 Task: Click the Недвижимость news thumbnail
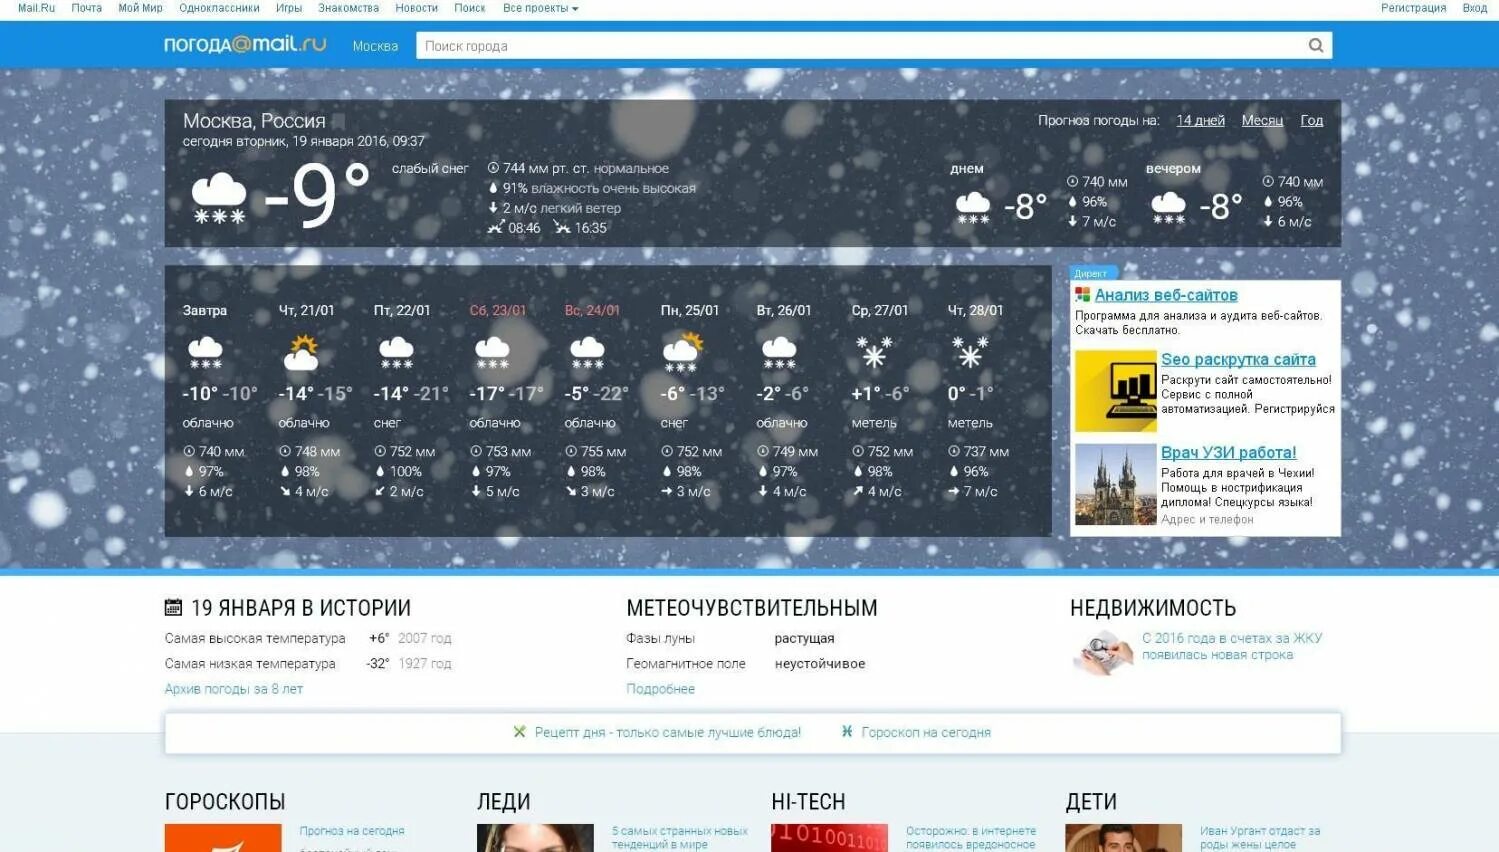[1103, 653]
